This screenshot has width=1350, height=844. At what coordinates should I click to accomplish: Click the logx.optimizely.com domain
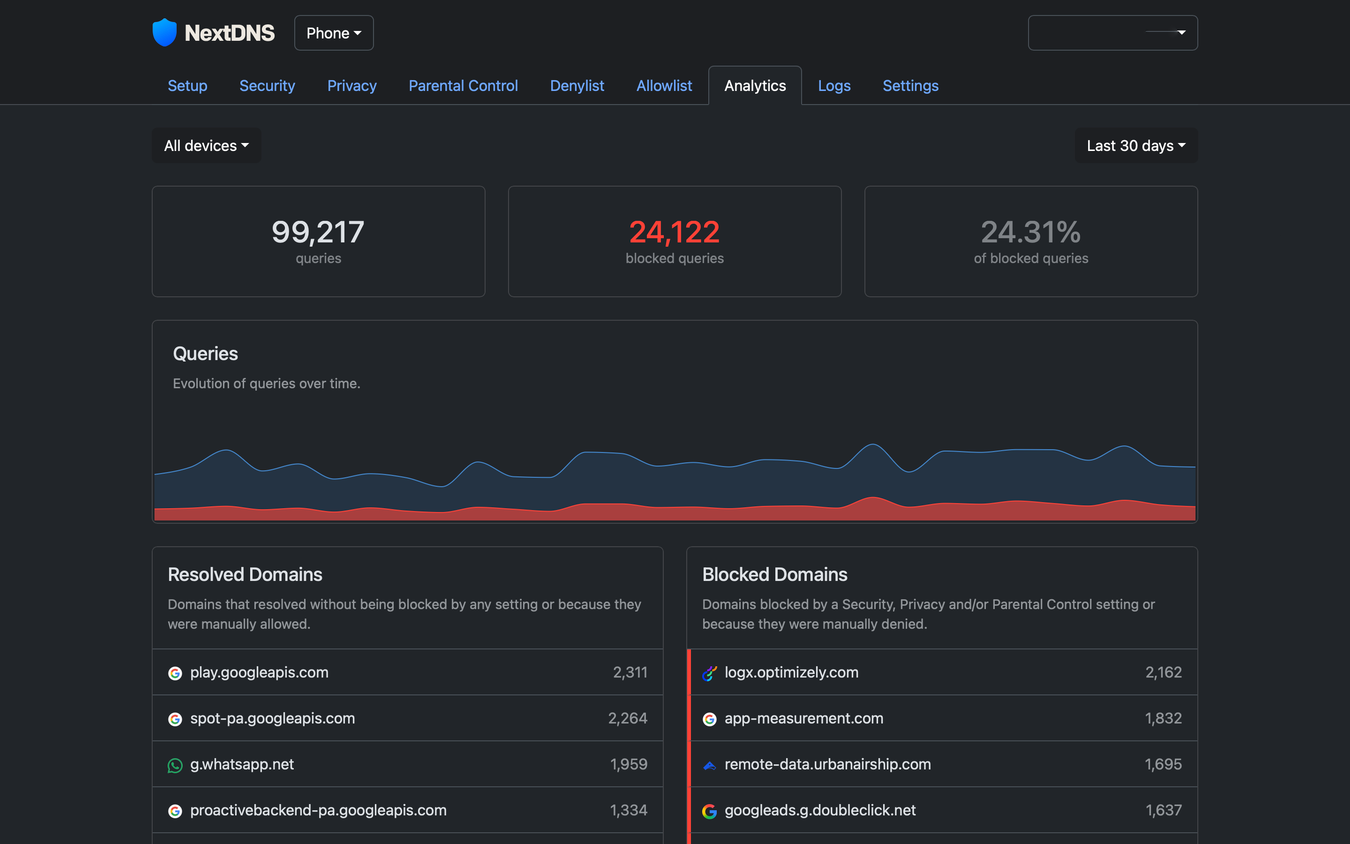tap(791, 673)
